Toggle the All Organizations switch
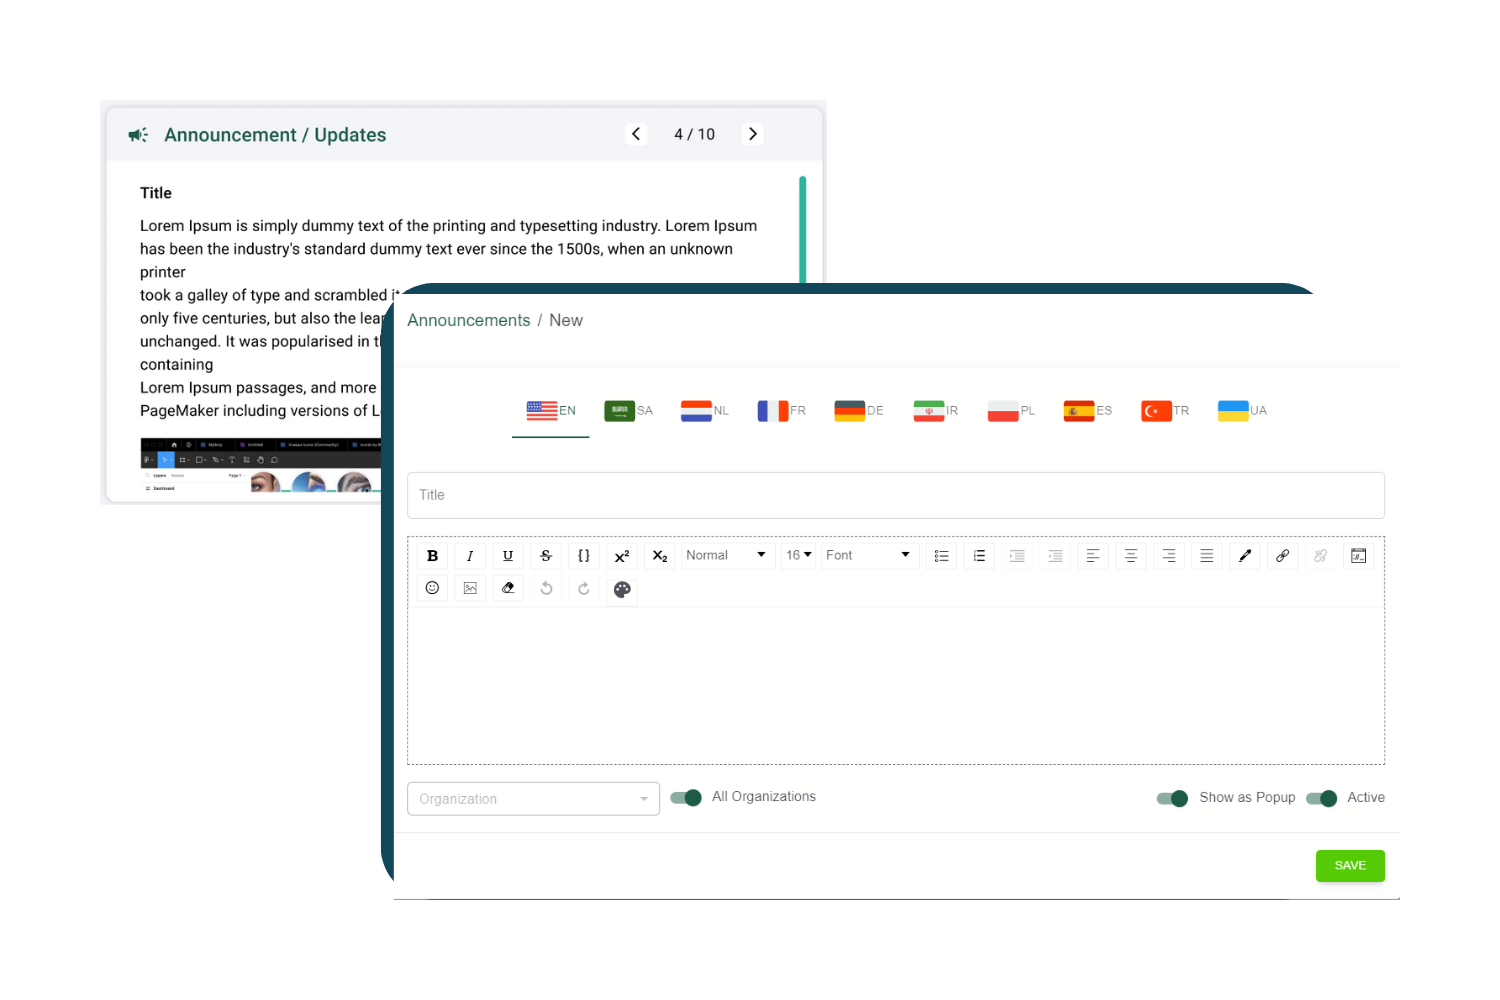Viewport: 1500px width, 1000px height. pyautogui.click(x=686, y=797)
